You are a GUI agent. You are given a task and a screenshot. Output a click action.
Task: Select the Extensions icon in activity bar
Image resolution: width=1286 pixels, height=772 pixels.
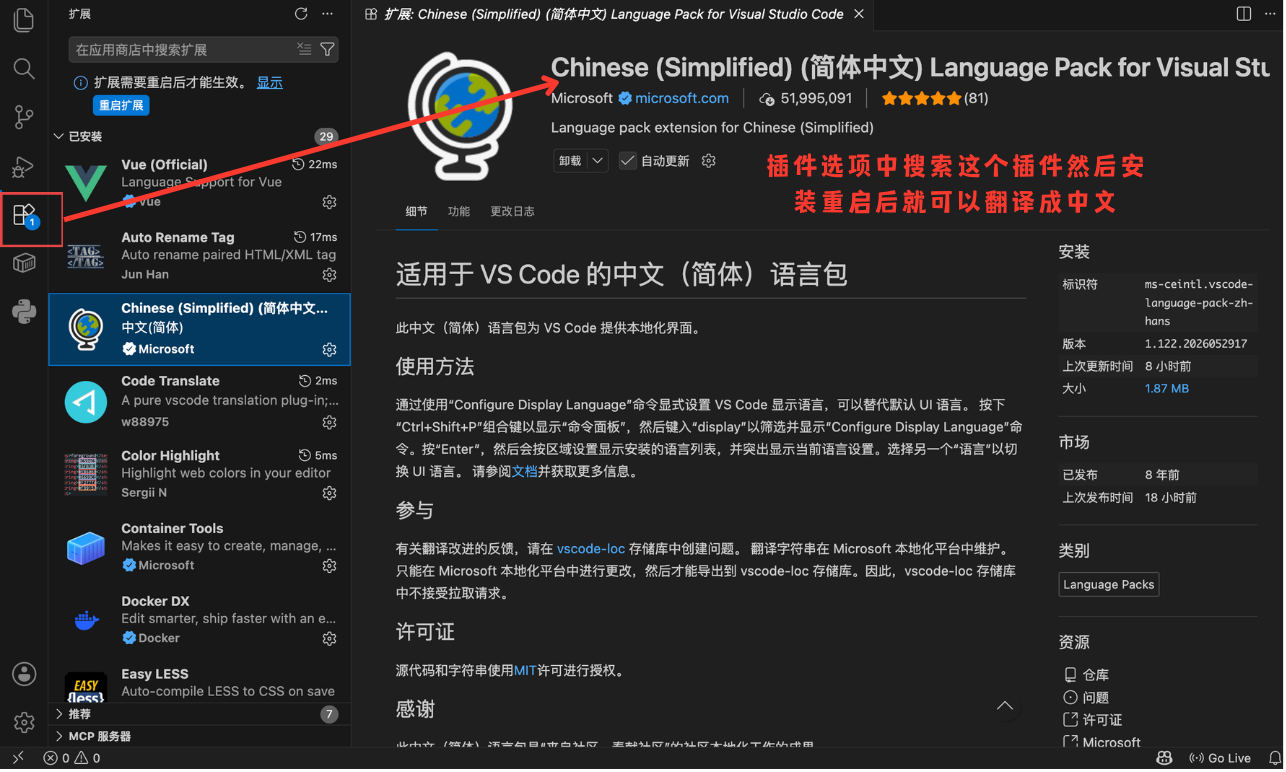pyautogui.click(x=24, y=214)
